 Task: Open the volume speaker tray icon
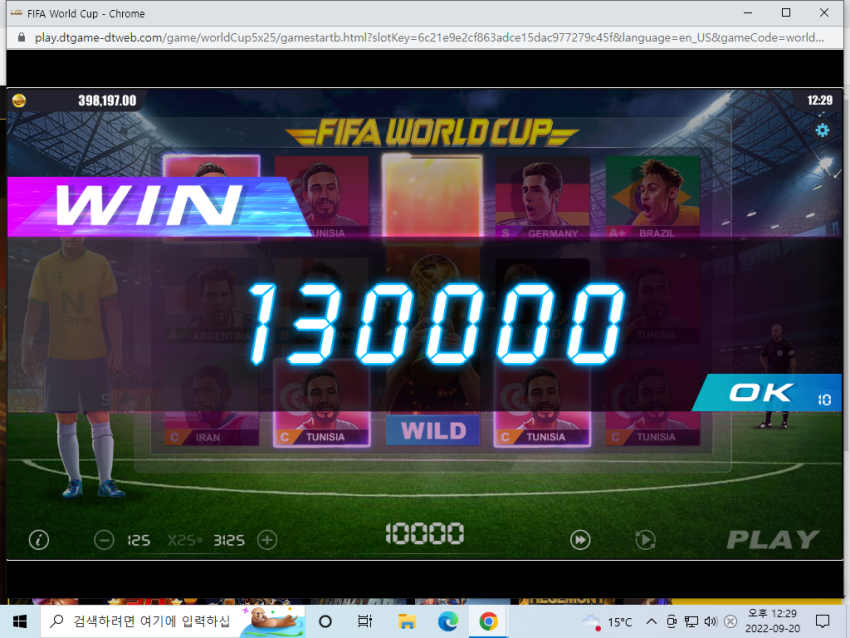(710, 622)
